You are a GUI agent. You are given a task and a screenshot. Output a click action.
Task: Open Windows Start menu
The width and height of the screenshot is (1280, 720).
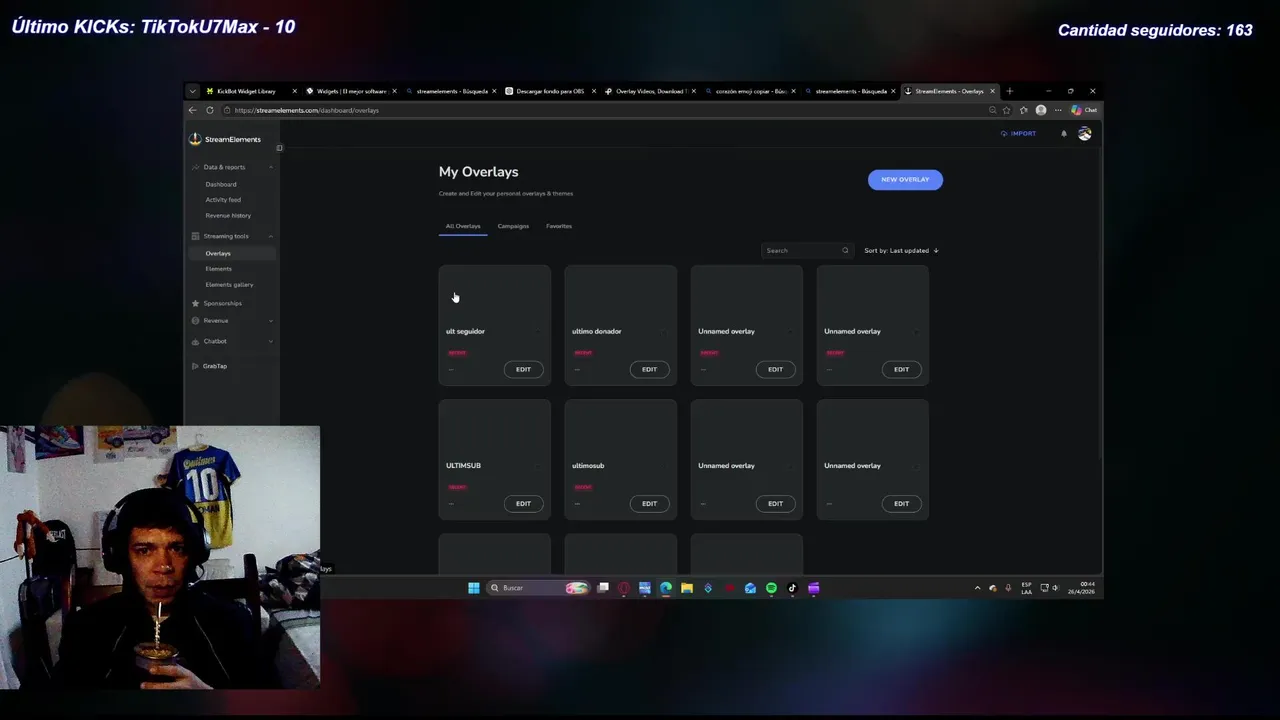(x=474, y=588)
